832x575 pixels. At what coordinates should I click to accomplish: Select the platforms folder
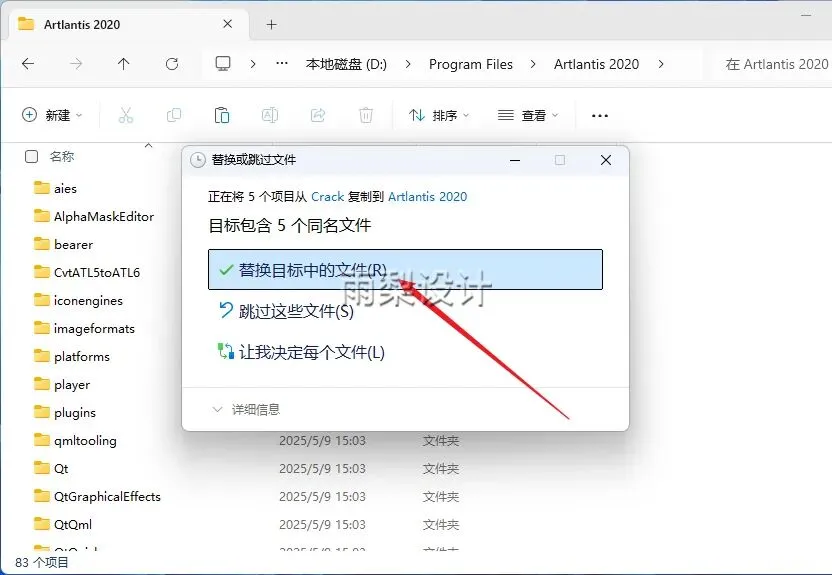(72, 356)
